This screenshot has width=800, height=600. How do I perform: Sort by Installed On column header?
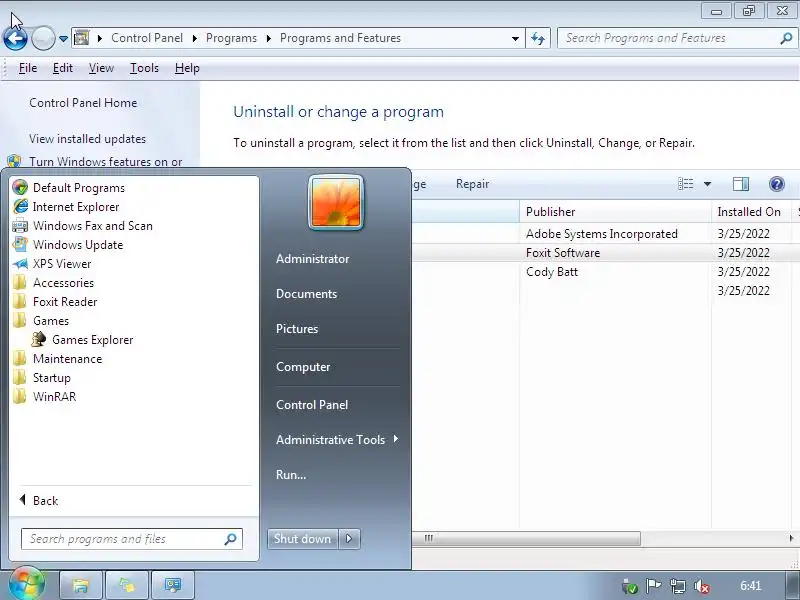[751, 212]
